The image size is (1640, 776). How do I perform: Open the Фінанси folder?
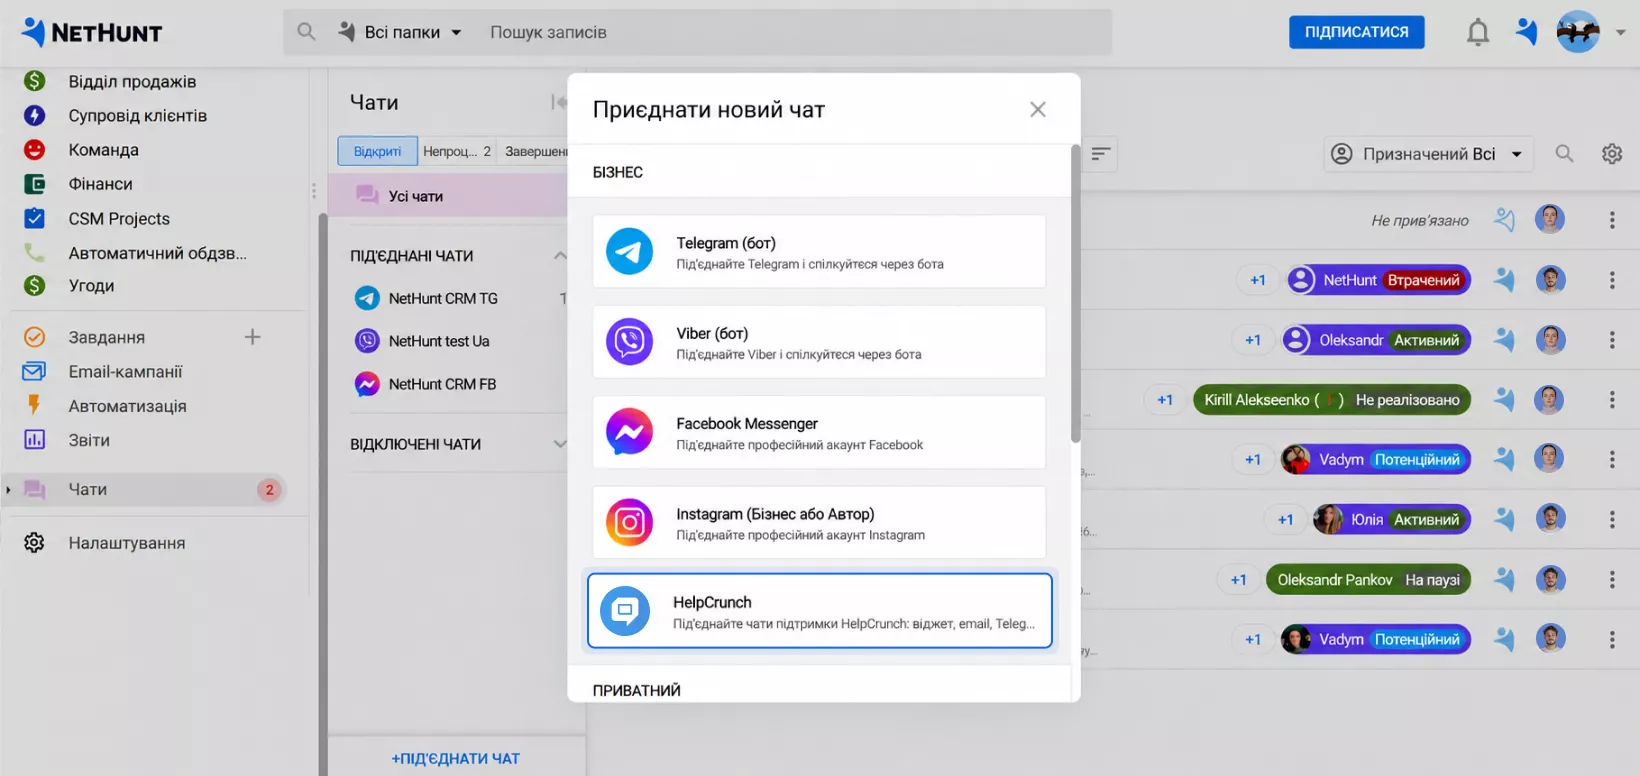coord(100,184)
